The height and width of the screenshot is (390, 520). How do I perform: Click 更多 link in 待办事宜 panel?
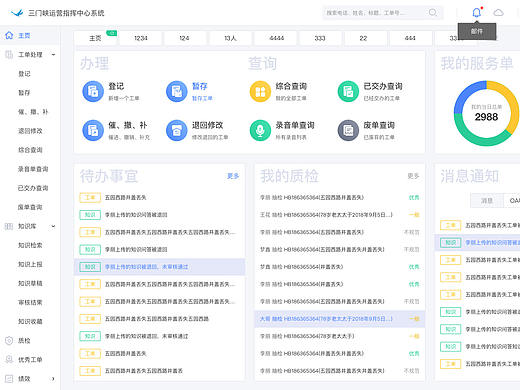pos(233,176)
